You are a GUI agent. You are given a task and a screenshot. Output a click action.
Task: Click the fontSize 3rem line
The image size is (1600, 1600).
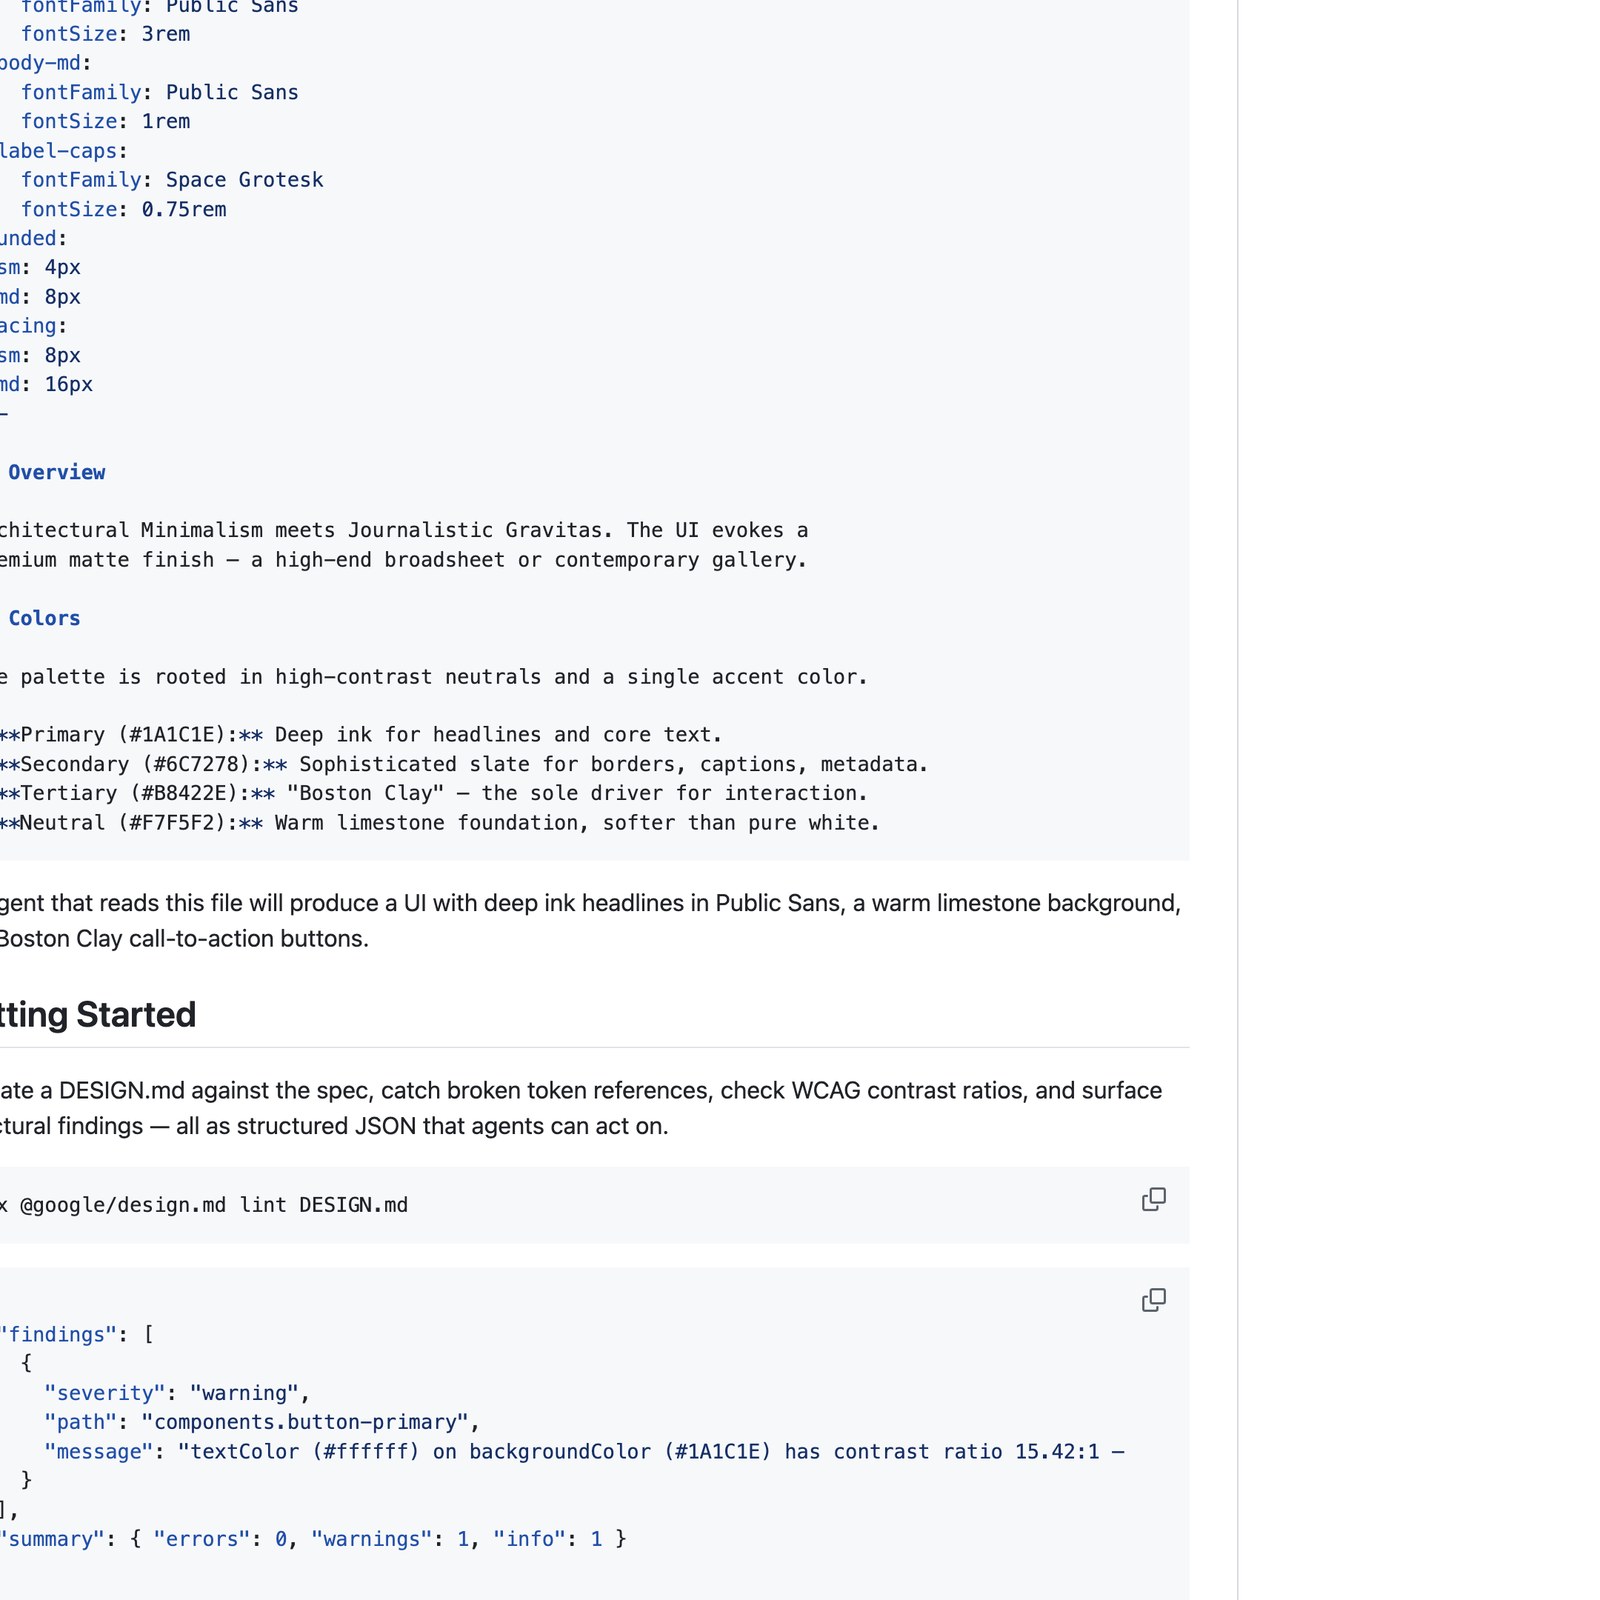point(105,34)
